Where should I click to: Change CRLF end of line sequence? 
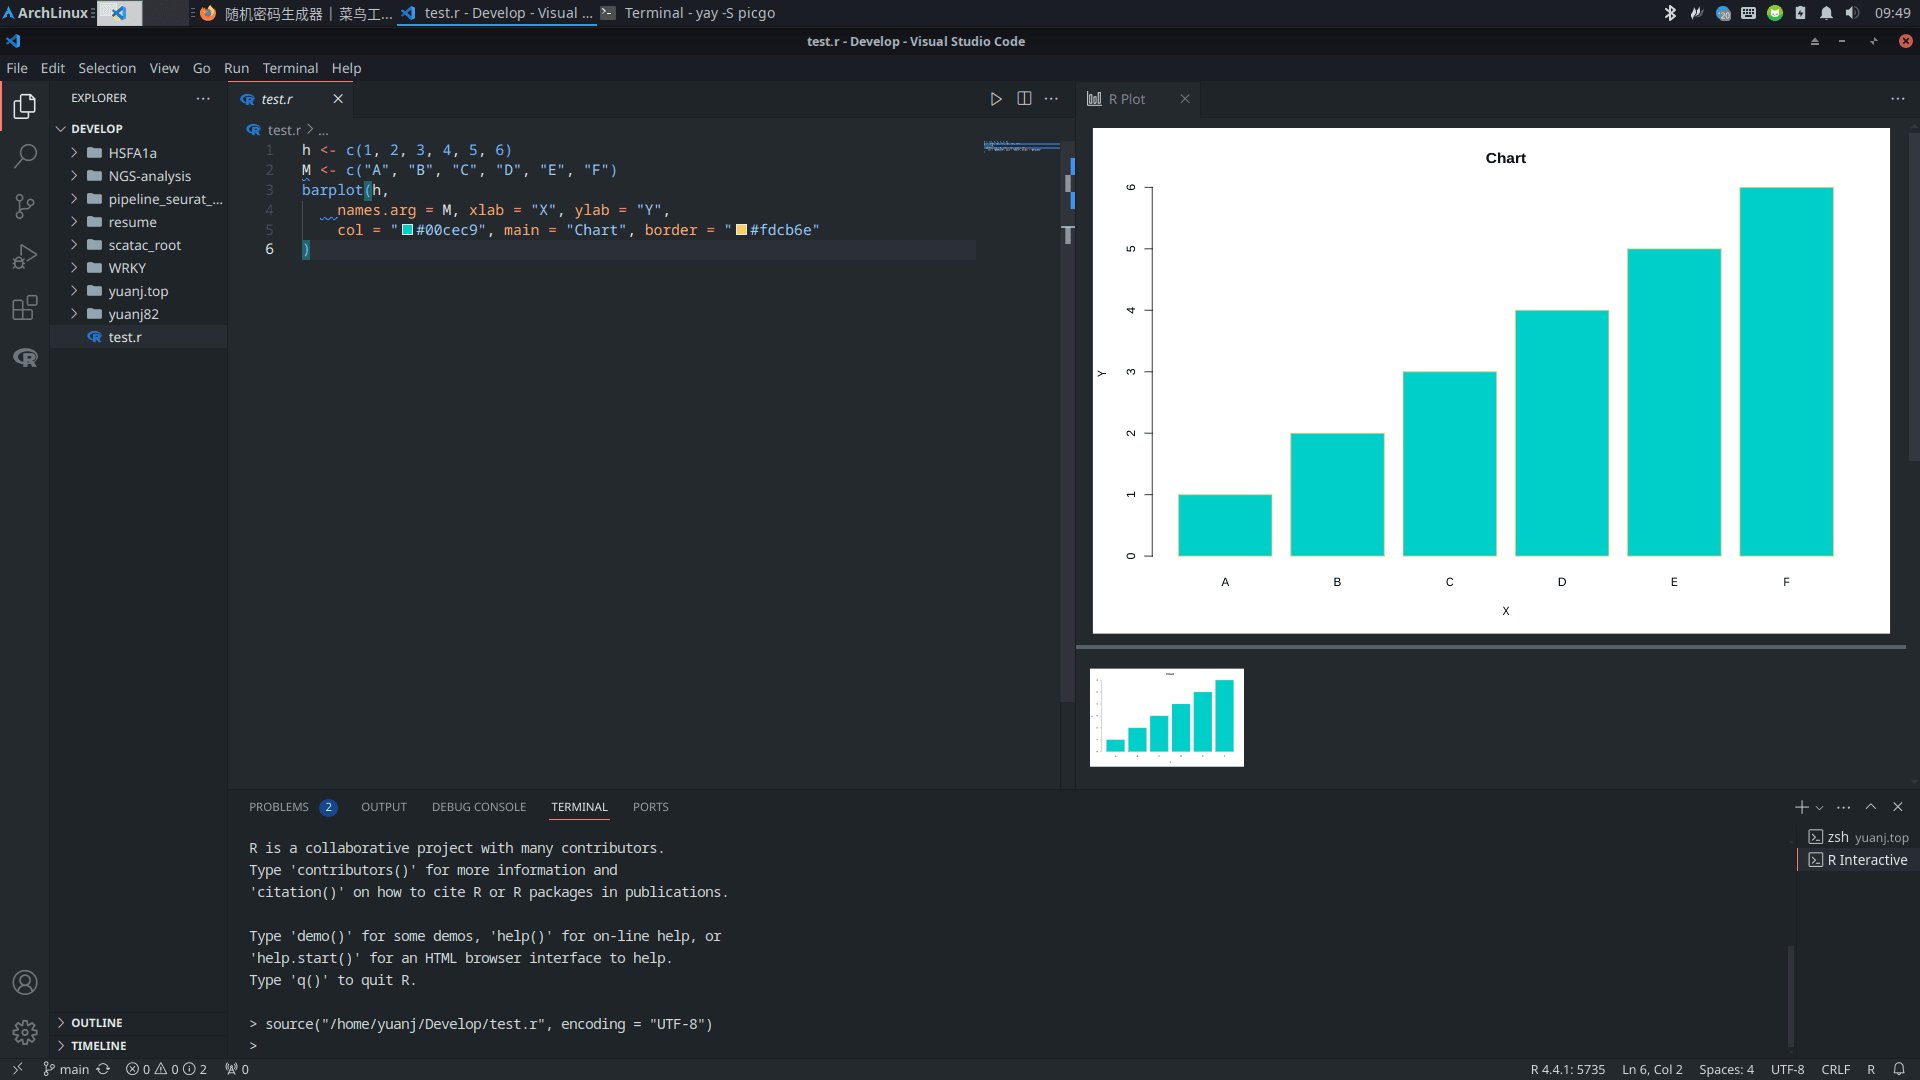click(x=1835, y=1069)
